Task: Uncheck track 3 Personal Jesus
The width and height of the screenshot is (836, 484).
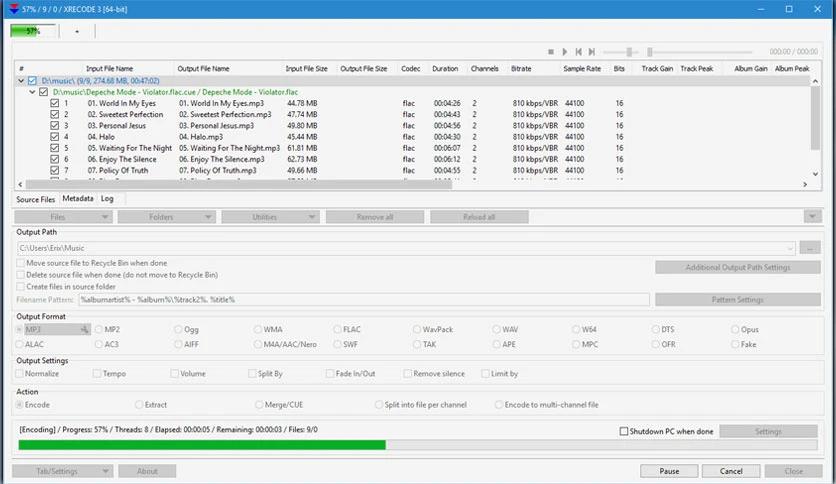Action: coord(54,126)
